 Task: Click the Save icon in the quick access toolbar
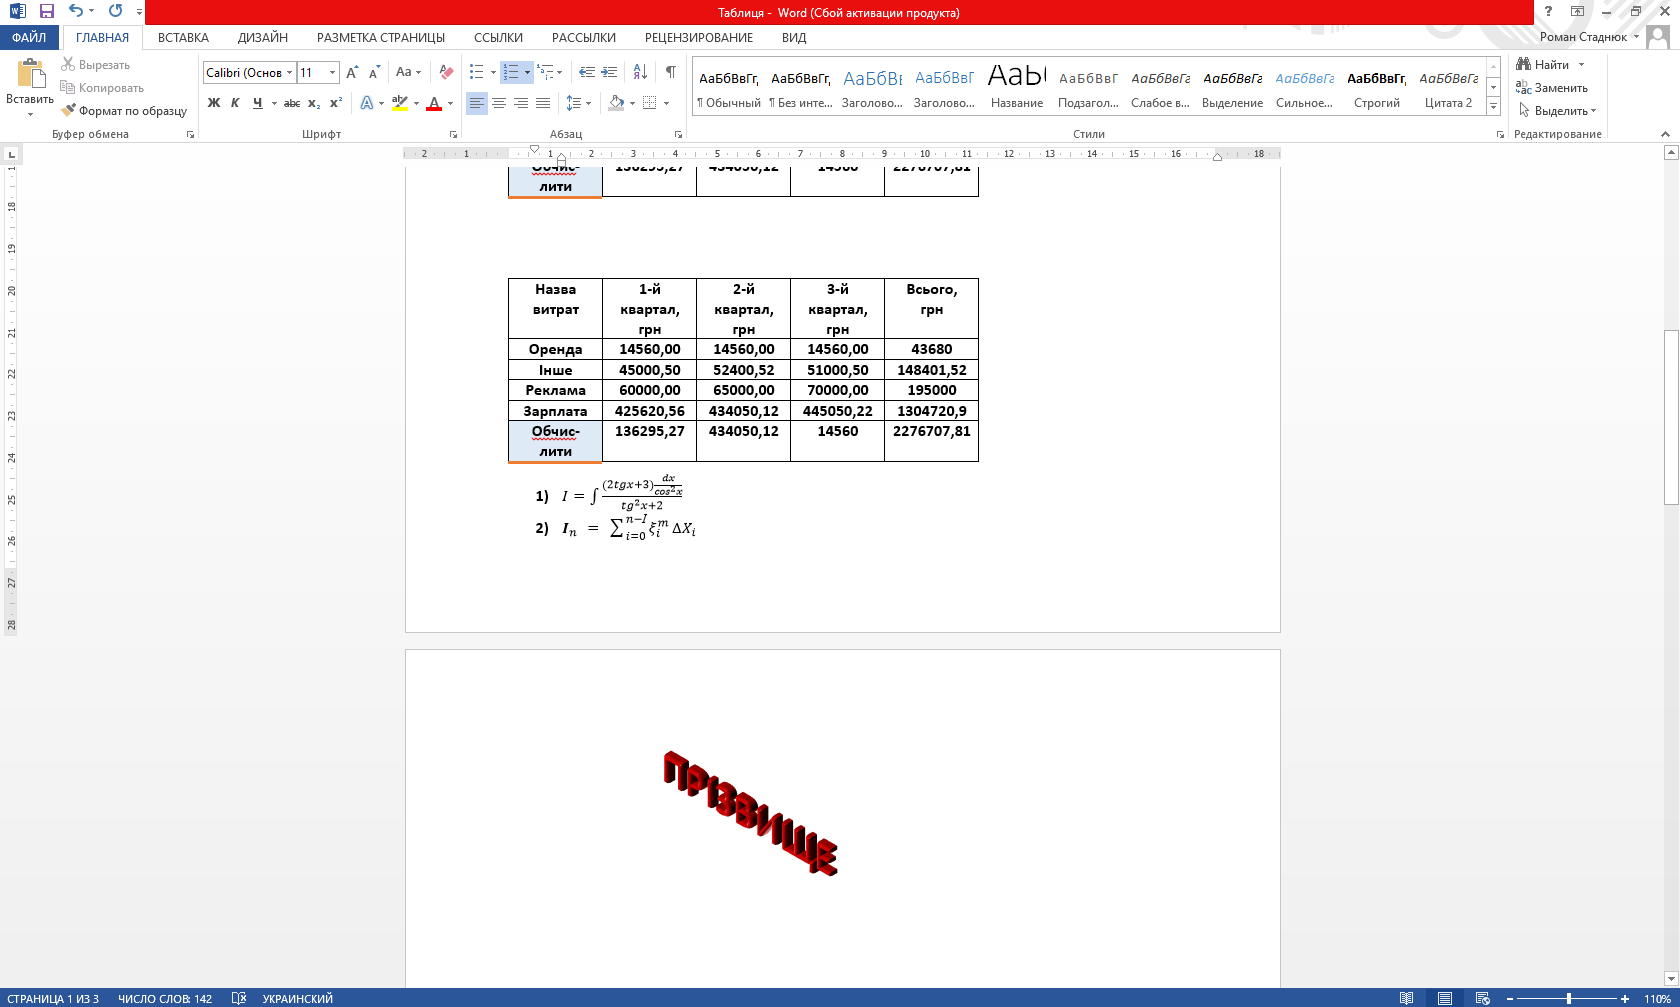click(x=46, y=11)
